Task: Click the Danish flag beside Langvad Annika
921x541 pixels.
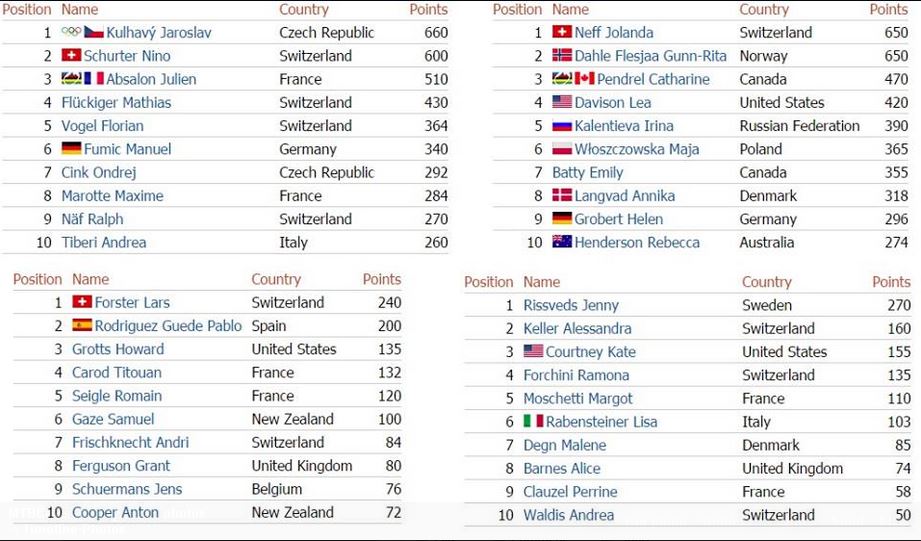Action: (562, 195)
